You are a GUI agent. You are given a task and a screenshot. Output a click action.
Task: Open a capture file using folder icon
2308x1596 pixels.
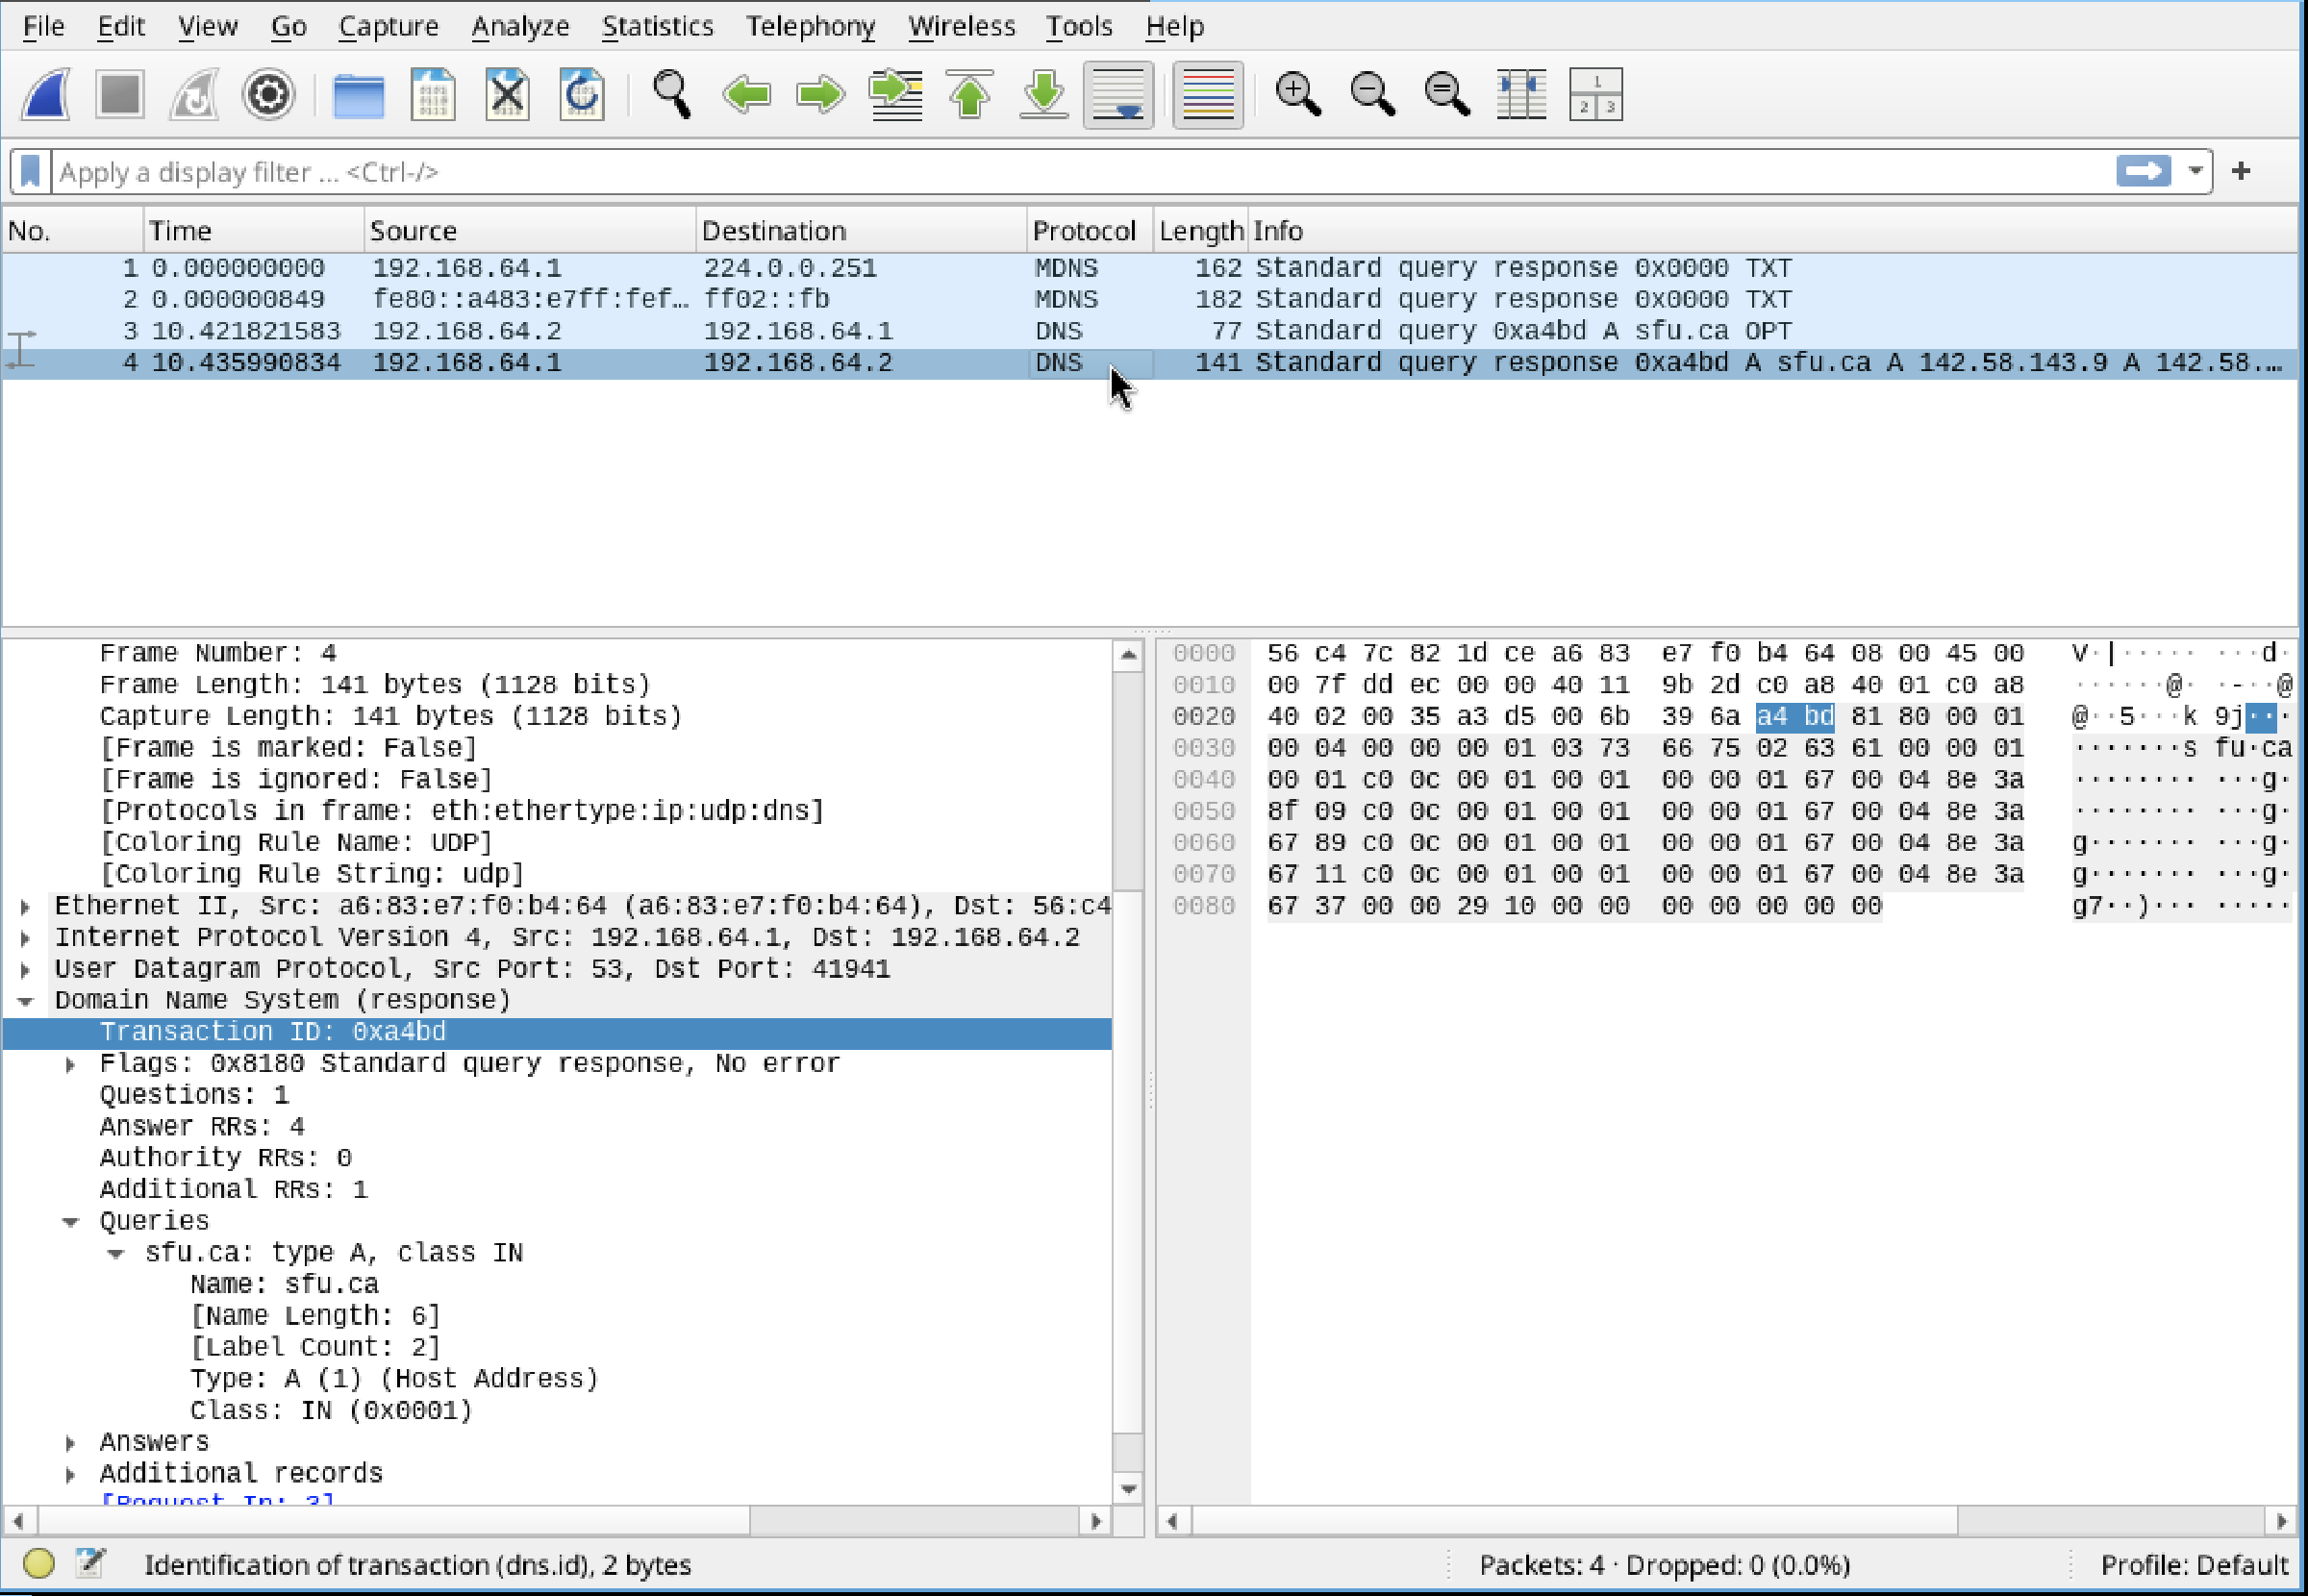tap(358, 95)
